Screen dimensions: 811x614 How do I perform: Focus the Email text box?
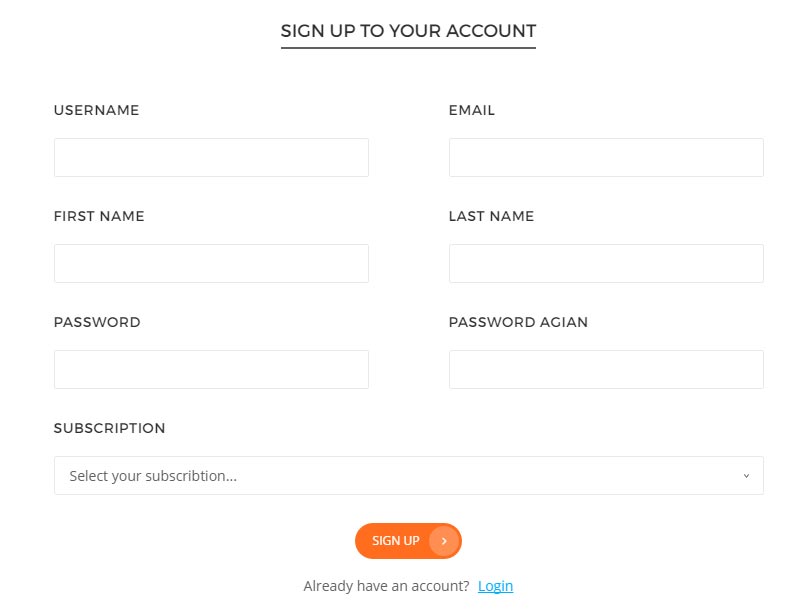pyautogui.click(x=606, y=158)
